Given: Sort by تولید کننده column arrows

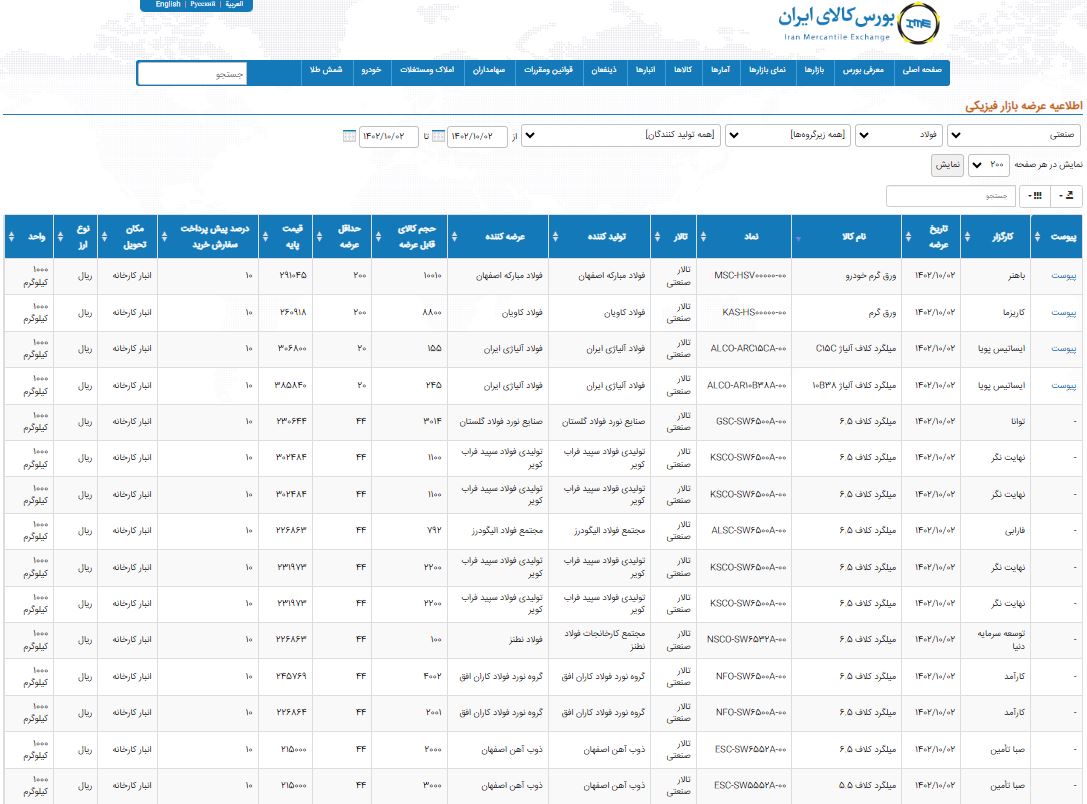Looking at the screenshot, I should tap(555, 236).
